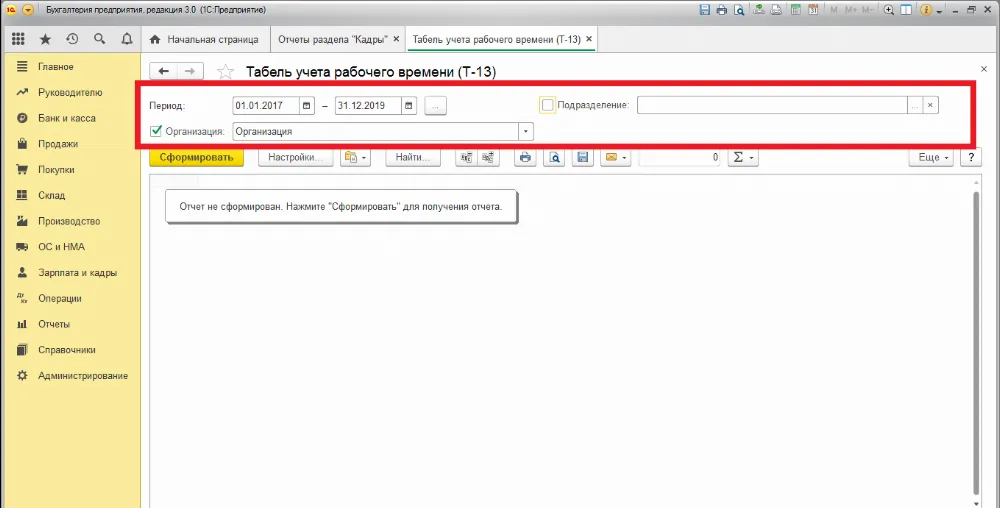
Task: Add report to favorites star
Action: pos(225,72)
